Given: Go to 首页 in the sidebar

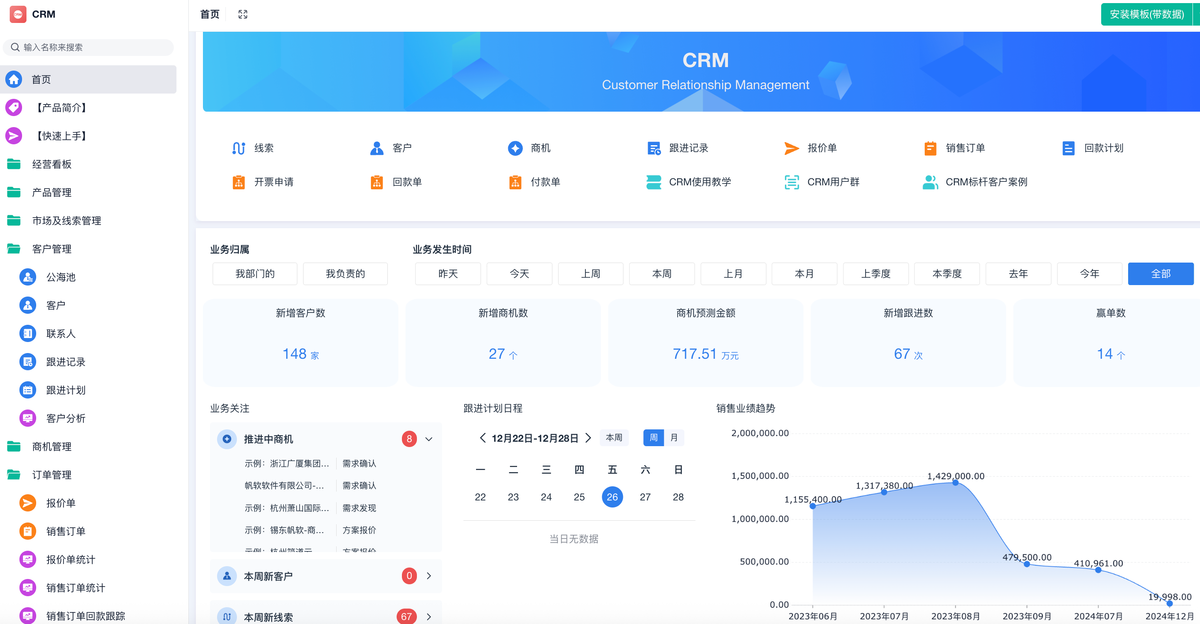Looking at the screenshot, I should click(x=89, y=79).
